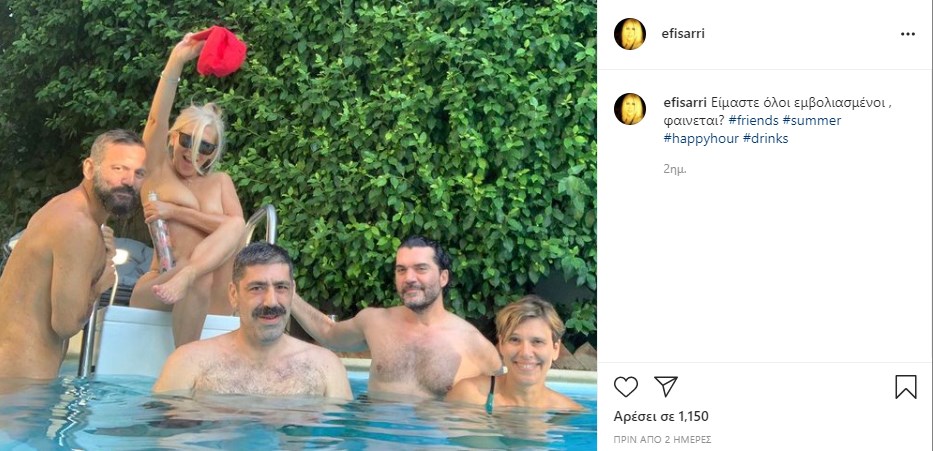Save post with the bookmark icon
Screen dimensions: 933x451
906,387
